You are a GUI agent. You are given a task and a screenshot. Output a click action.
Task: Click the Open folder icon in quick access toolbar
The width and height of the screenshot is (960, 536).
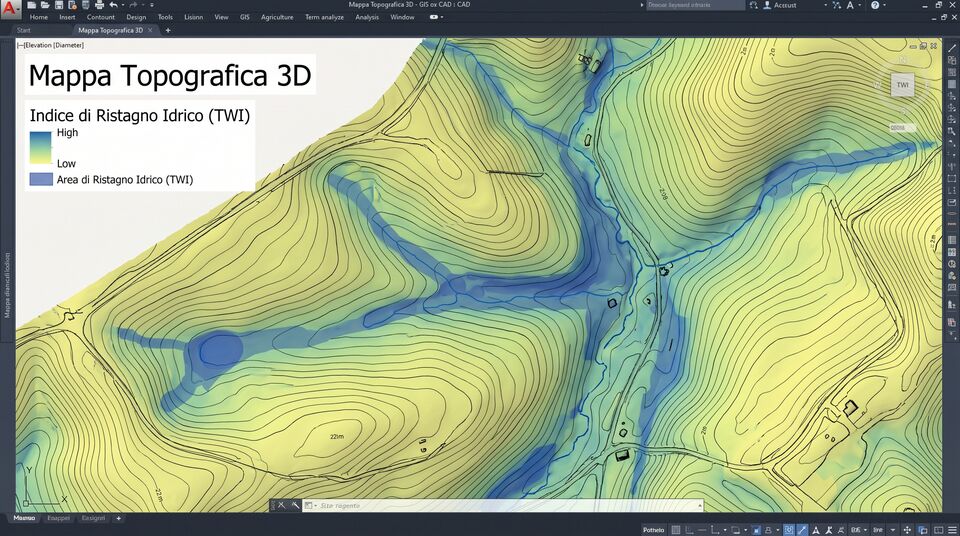click(45, 5)
